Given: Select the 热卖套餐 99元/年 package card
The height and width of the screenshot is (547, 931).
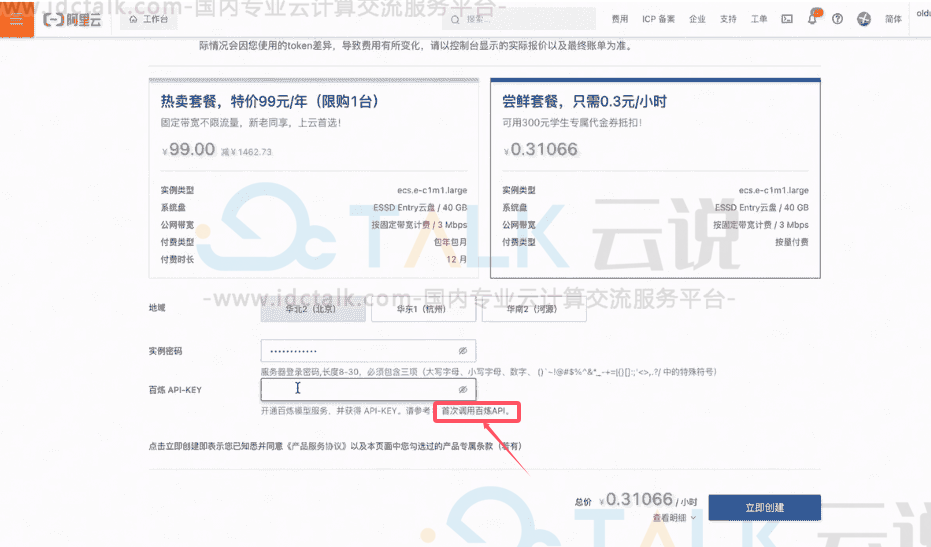Looking at the screenshot, I should click(314, 178).
